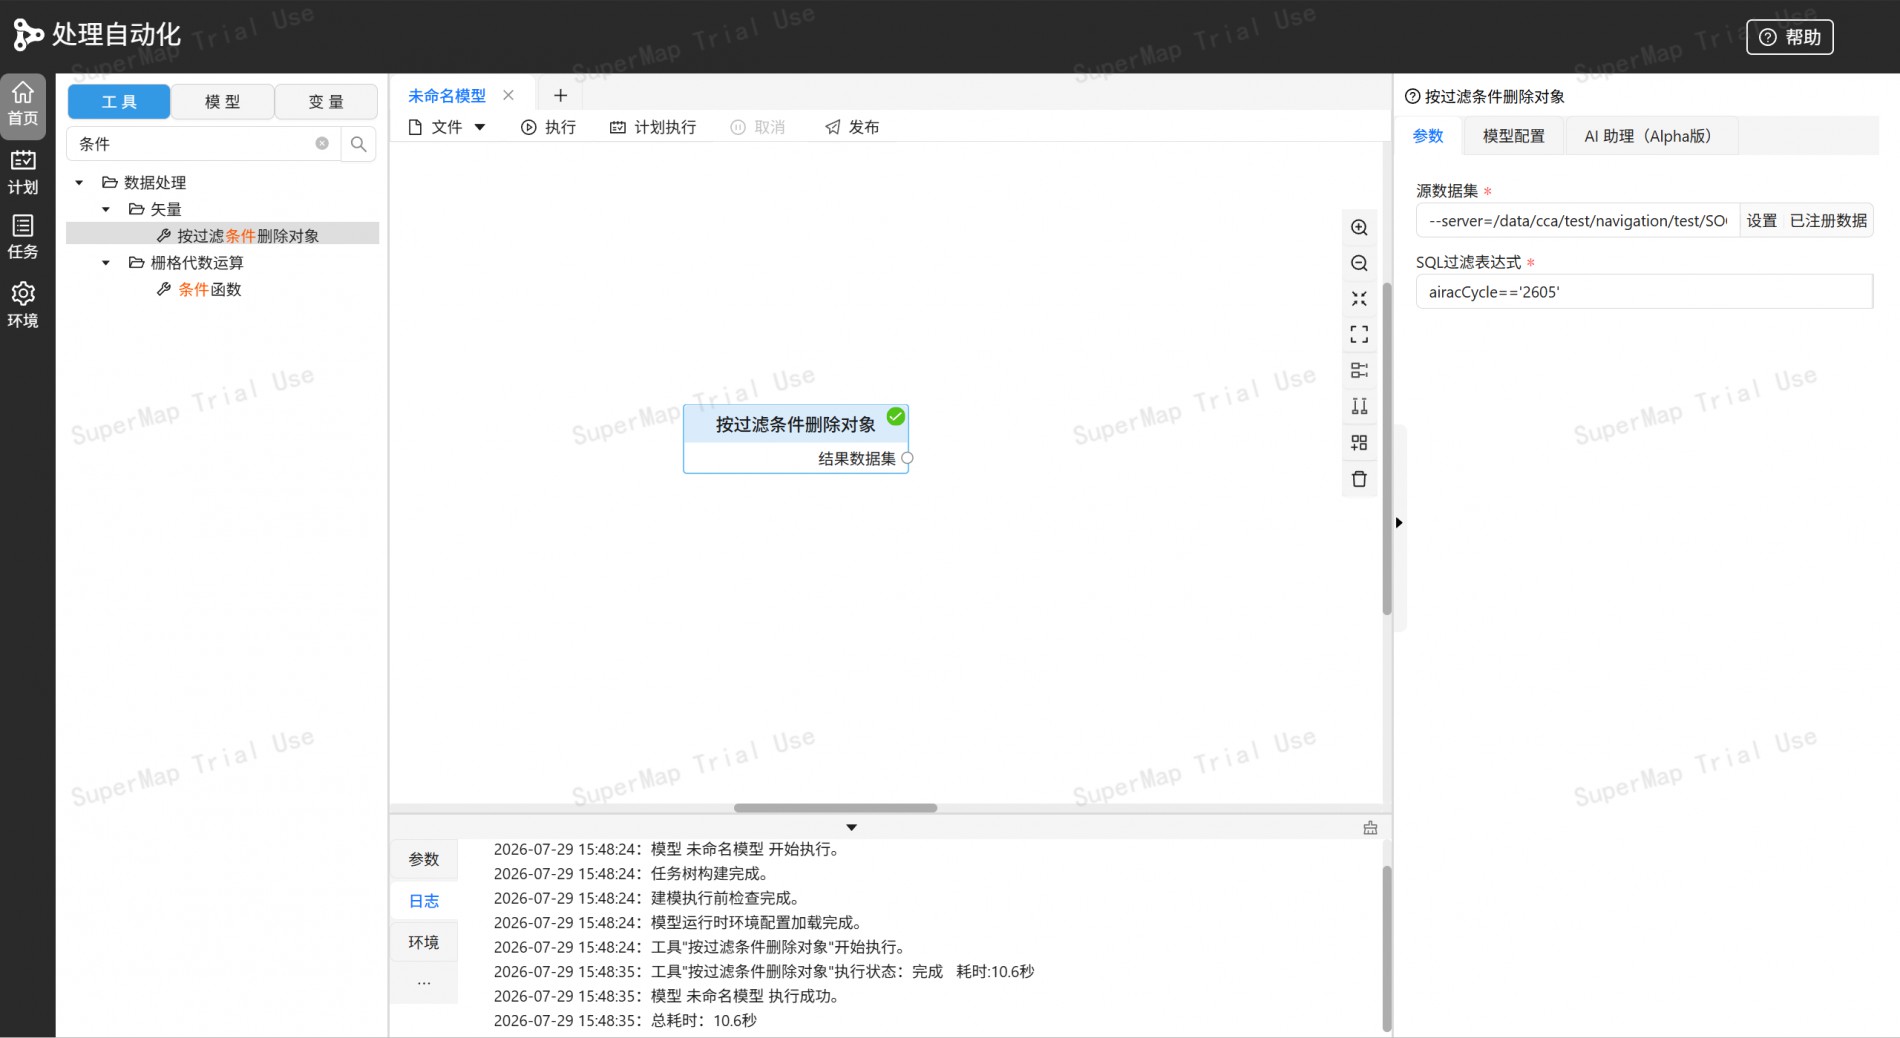Open the 计划 sidebar page

(23, 172)
